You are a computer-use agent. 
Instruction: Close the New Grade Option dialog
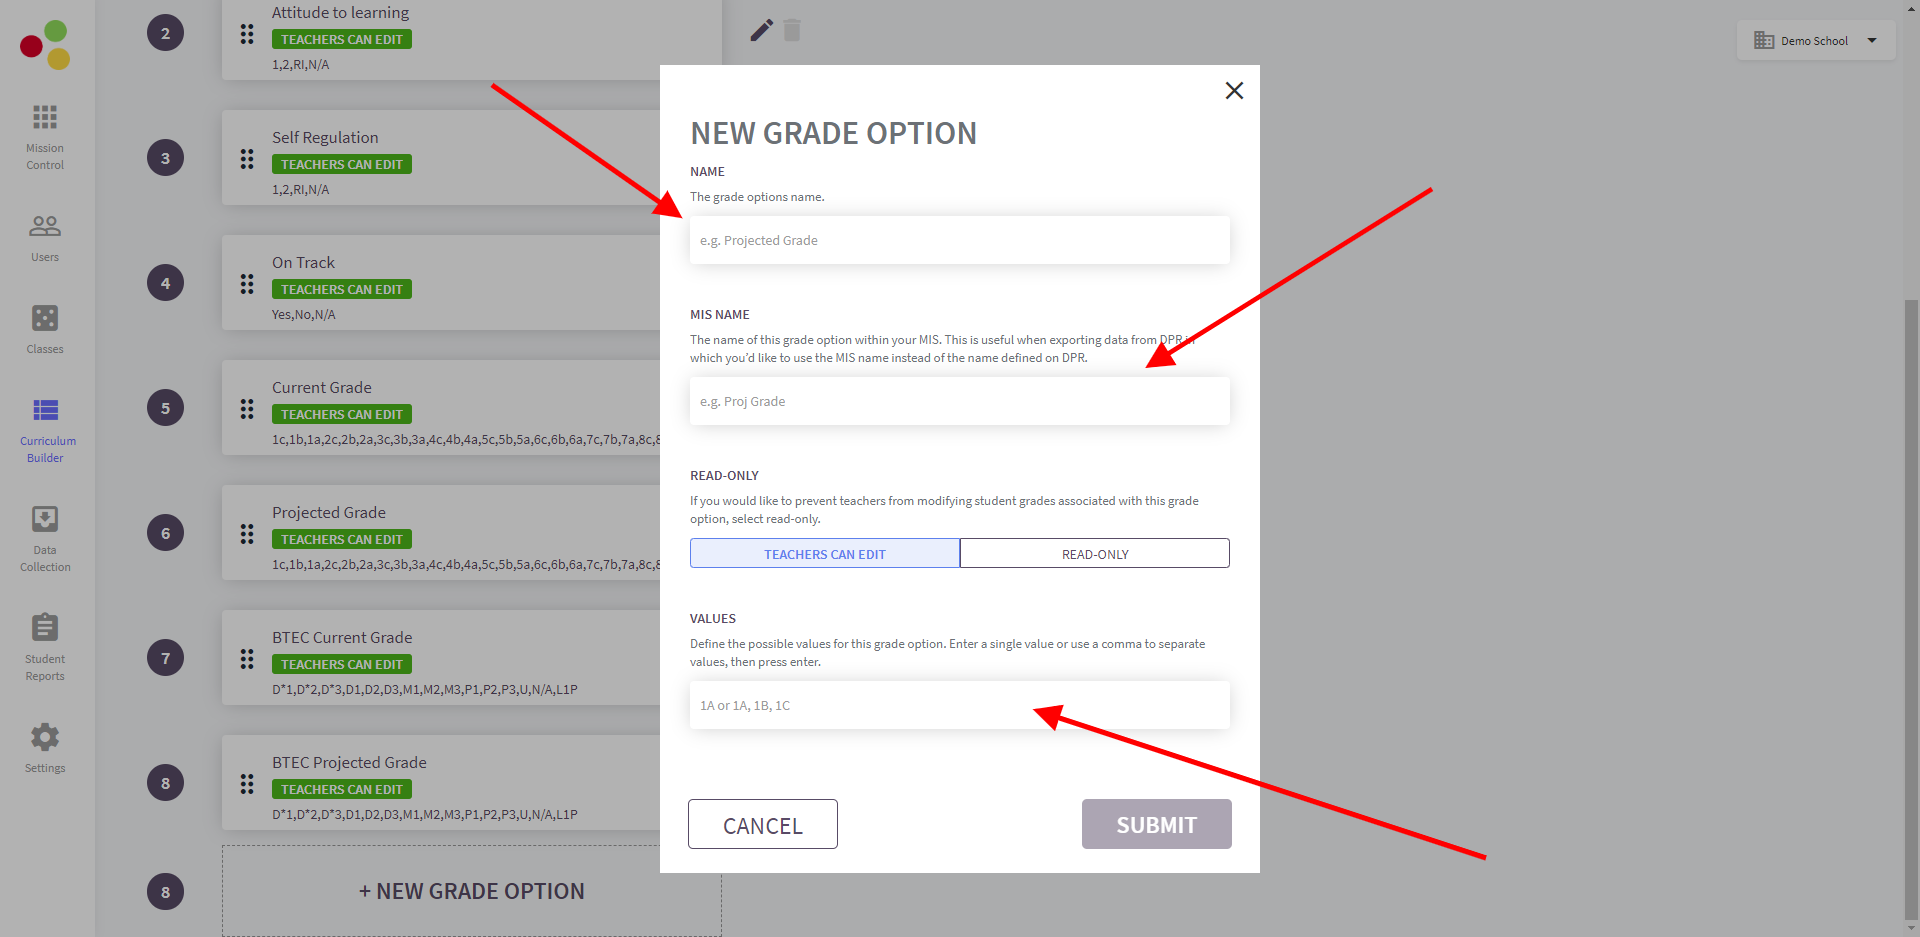[x=1234, y=91]
